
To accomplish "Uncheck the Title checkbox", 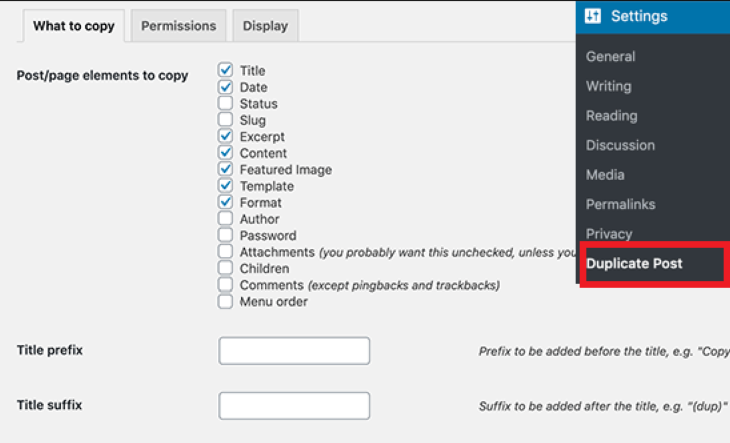I will point(225,71).
